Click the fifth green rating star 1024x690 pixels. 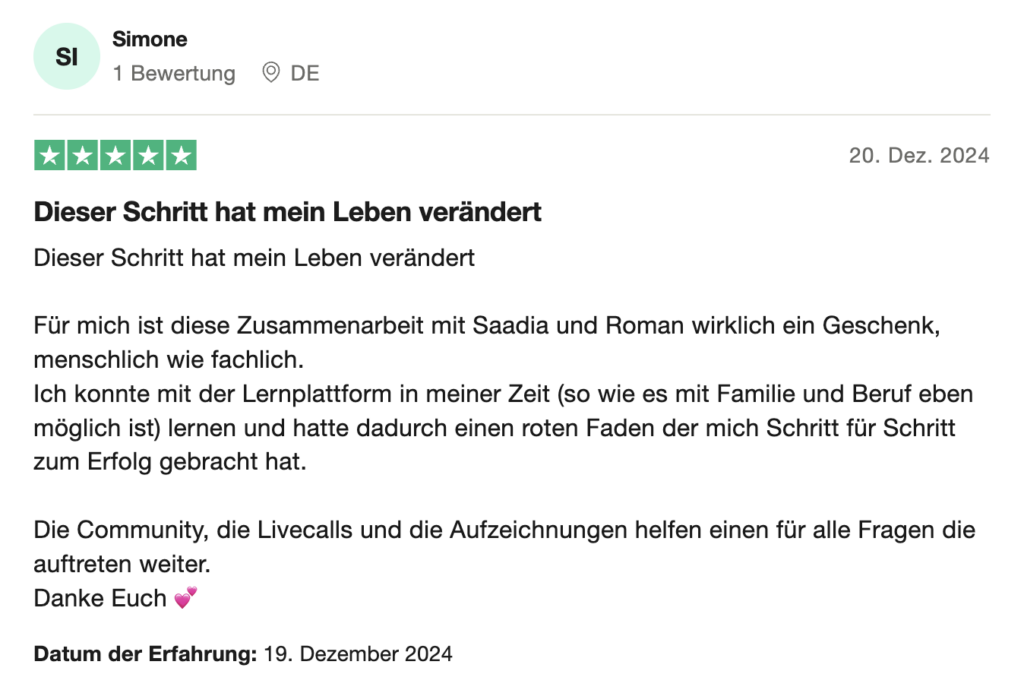tap(180, 155)
